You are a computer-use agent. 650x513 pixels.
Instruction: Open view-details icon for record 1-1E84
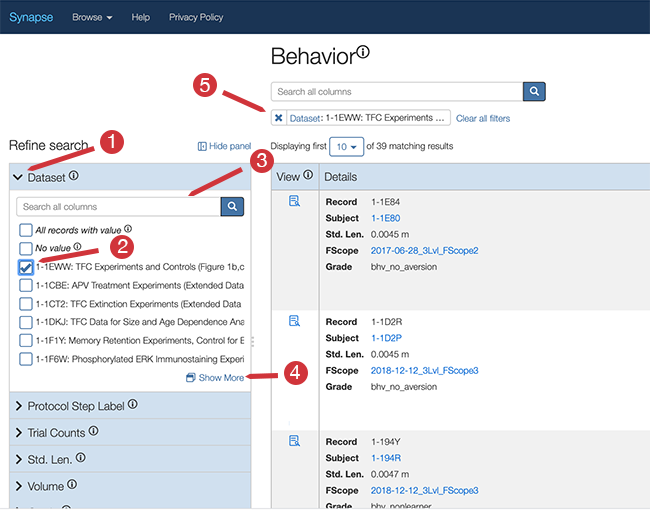294,201
